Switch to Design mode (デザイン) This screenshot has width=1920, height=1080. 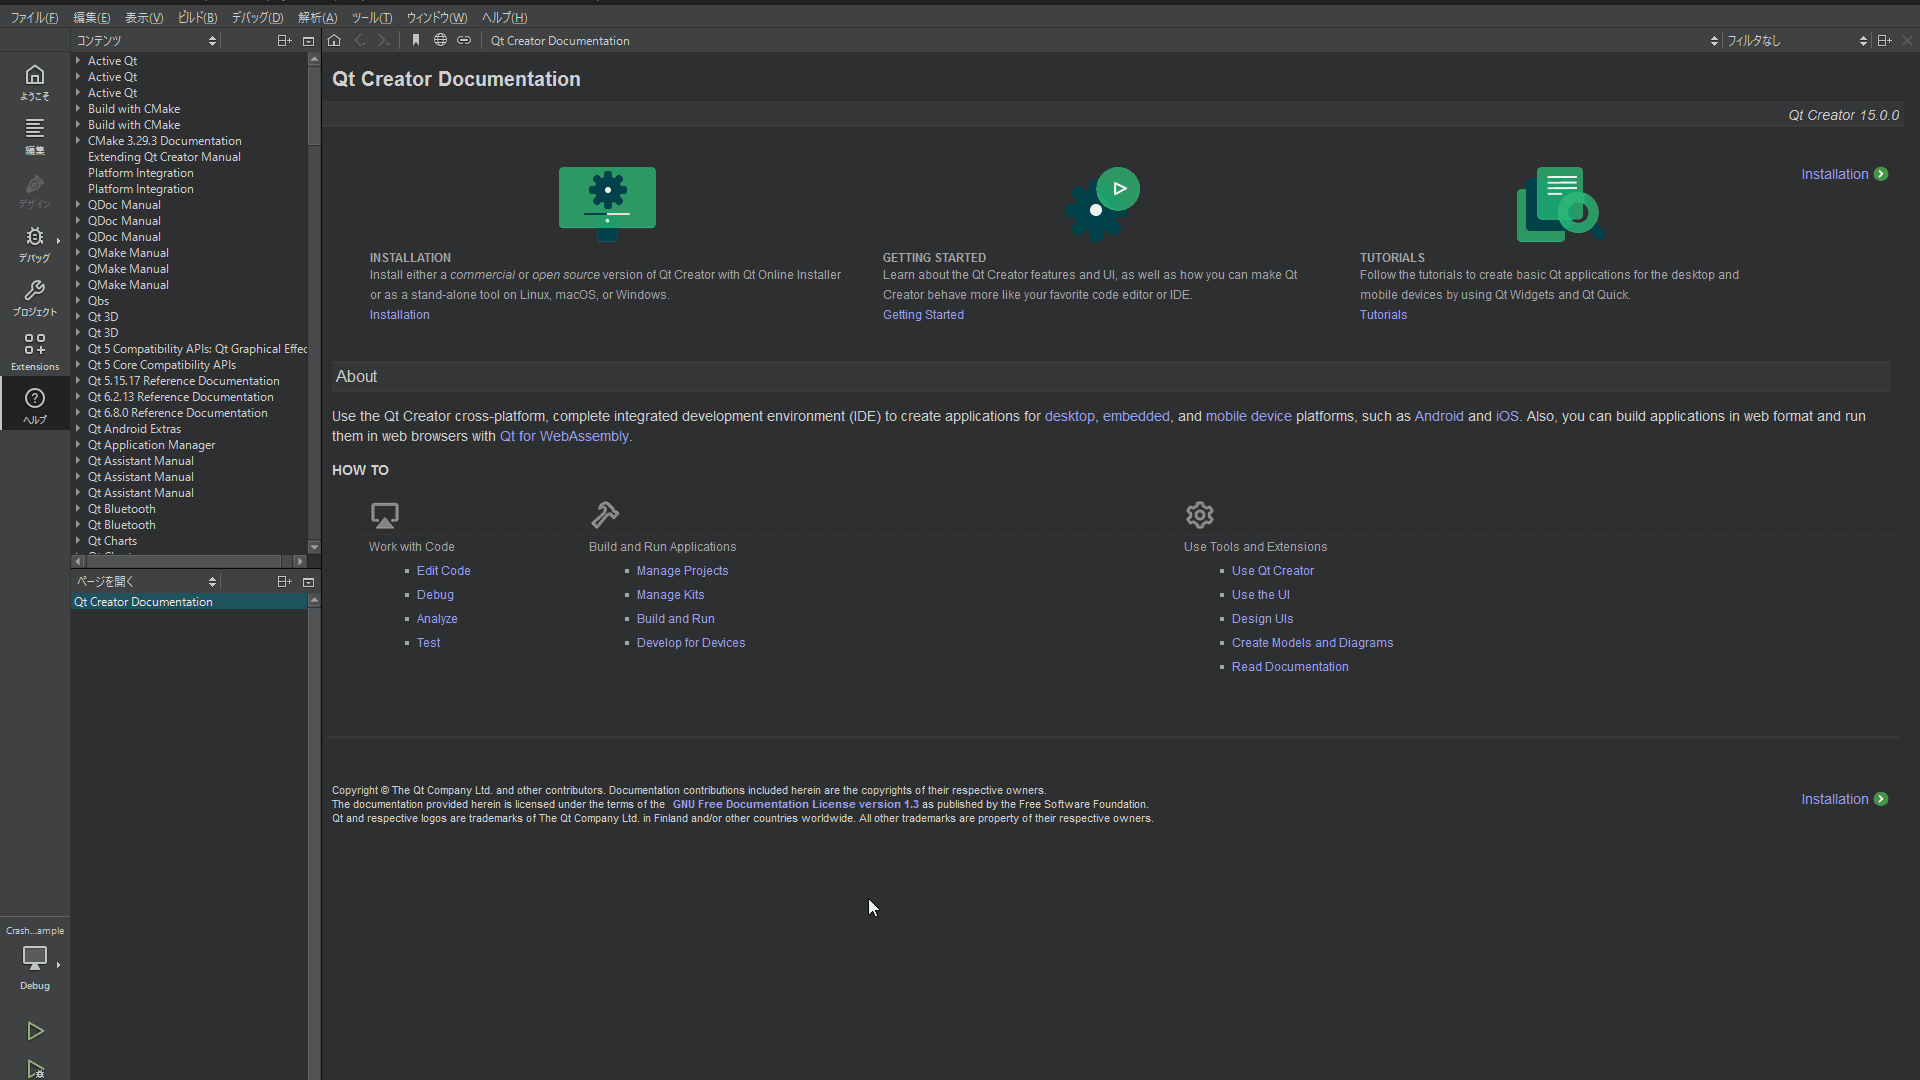[x=35, y=190]
